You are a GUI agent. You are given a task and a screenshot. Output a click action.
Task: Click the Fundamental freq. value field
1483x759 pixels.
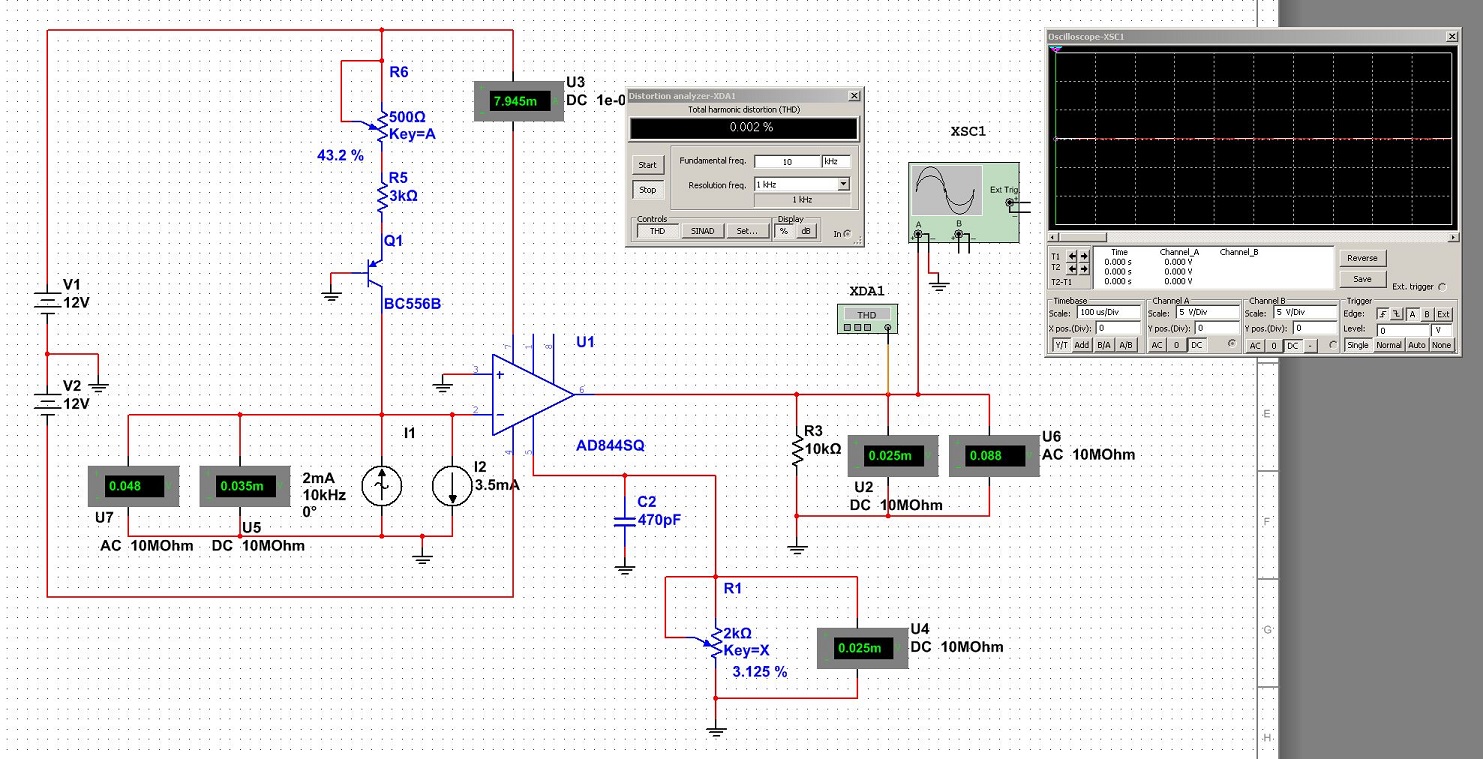pyautogui.click(x=786, y=161)
